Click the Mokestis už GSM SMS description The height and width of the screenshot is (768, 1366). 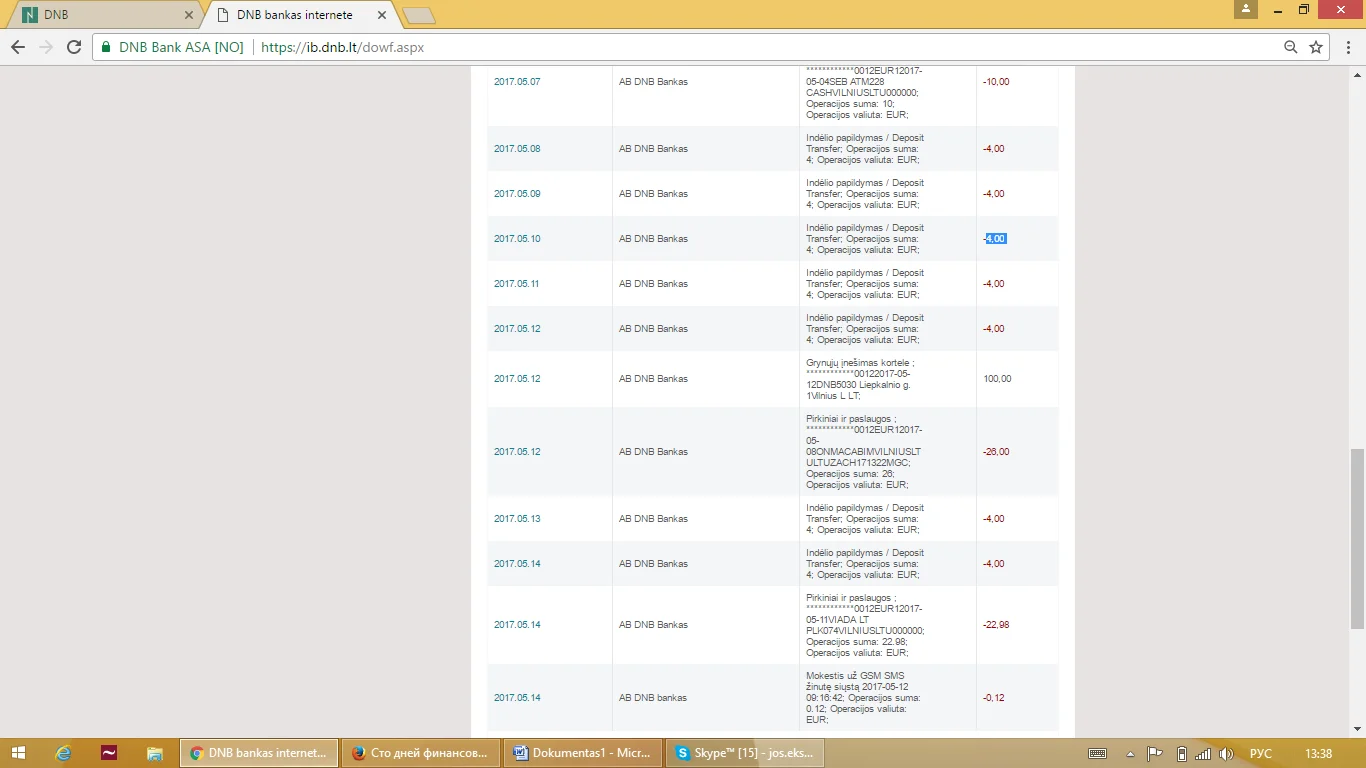click(x=864, y=698)
